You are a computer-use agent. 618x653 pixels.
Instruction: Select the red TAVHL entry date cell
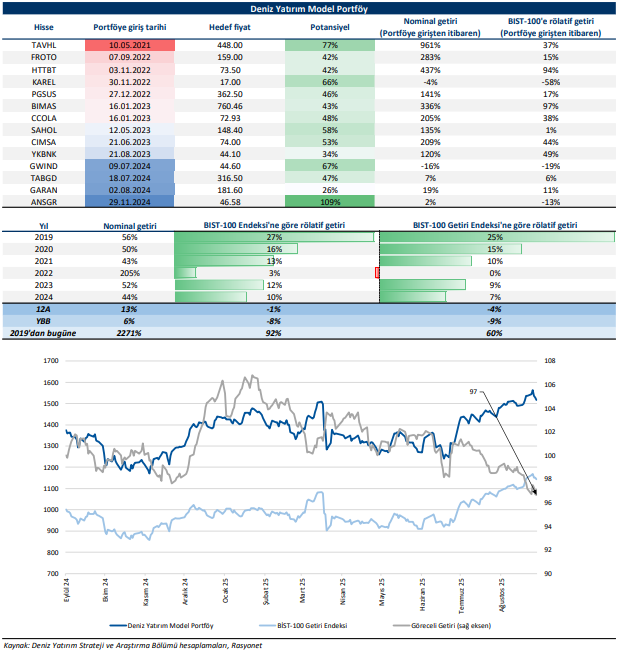click(130, 46)
